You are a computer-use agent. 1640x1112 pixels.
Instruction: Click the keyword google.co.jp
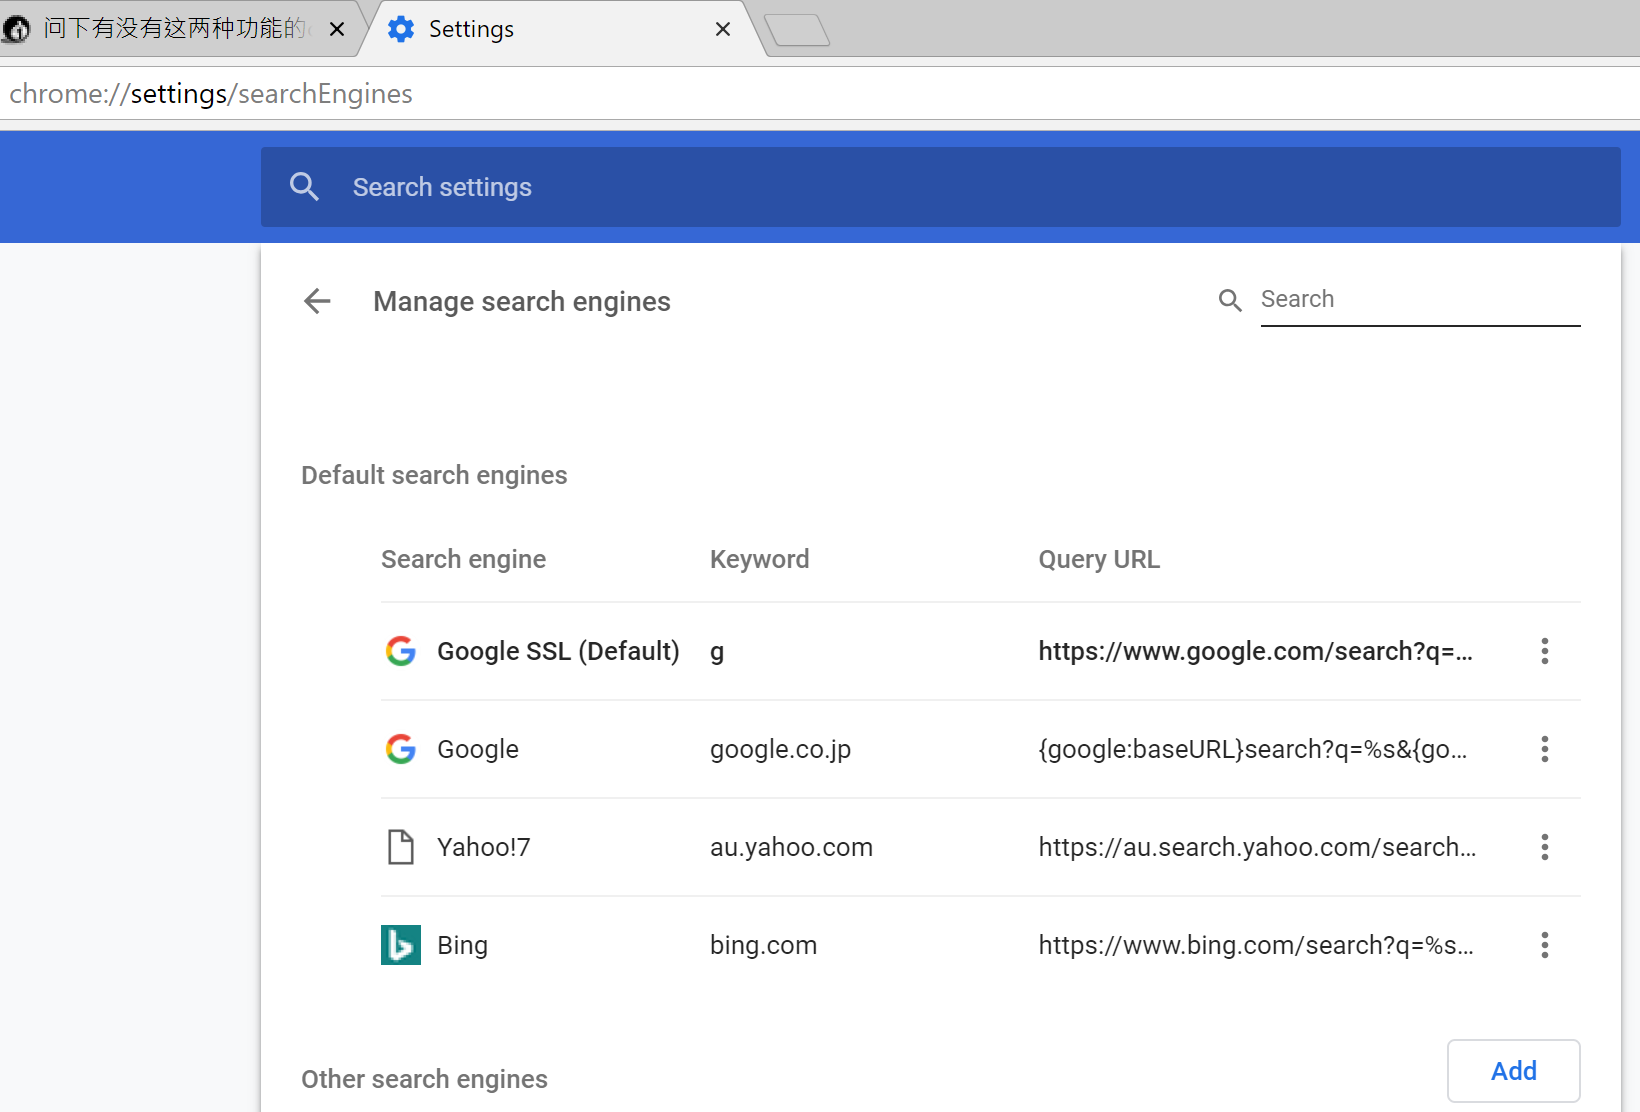tap(781, 749)
